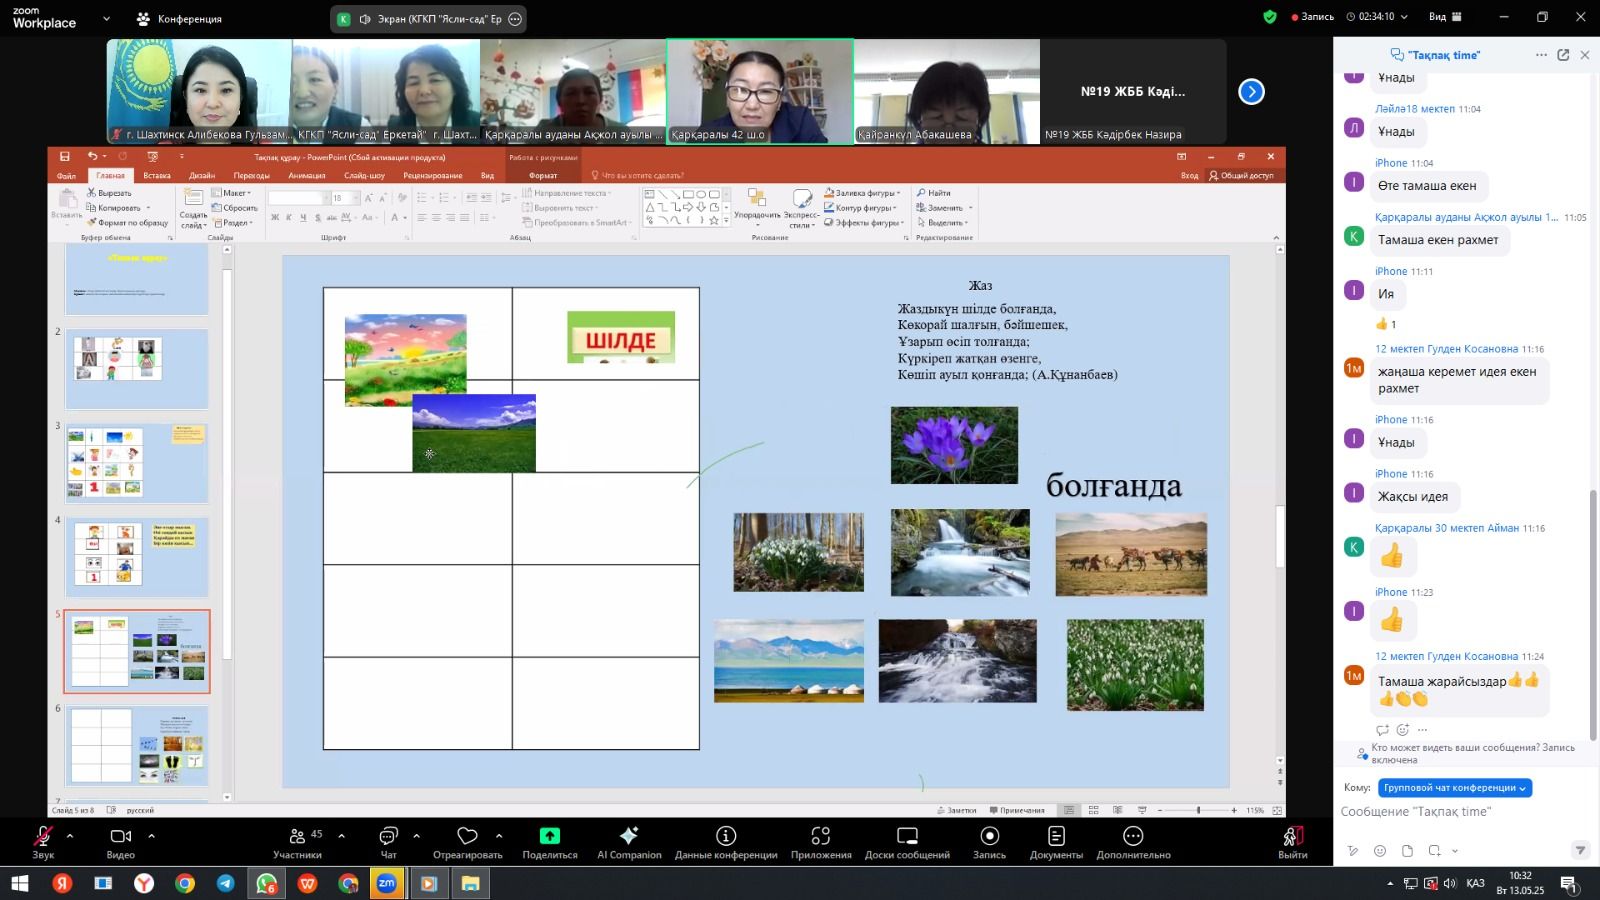Open the Групповой чат конференции recipient dropdown
This screenshot has height=900, width=1600.
pos(1455,788)
